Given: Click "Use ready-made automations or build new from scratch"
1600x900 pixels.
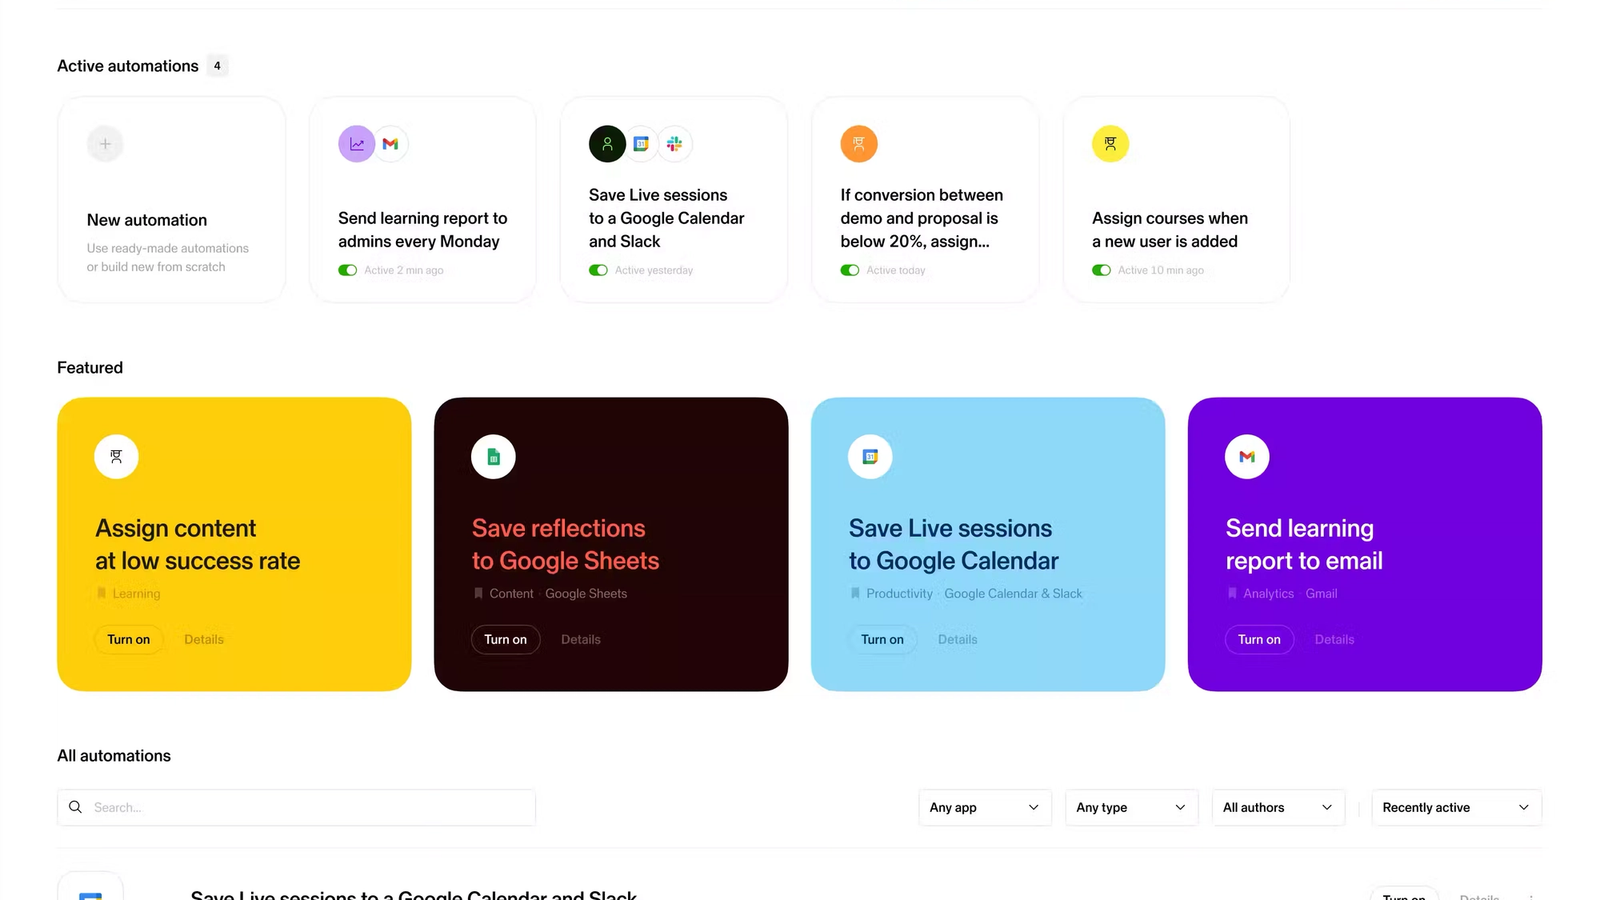Looking at the screenshot, I should pos(168,258).
